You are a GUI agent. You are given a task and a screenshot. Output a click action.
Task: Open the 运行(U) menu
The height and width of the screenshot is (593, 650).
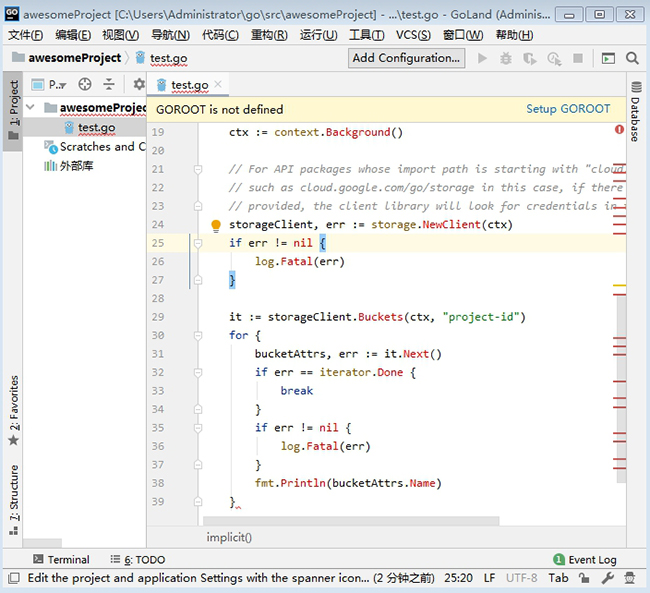pyautogui.click(x=318, y=35)
